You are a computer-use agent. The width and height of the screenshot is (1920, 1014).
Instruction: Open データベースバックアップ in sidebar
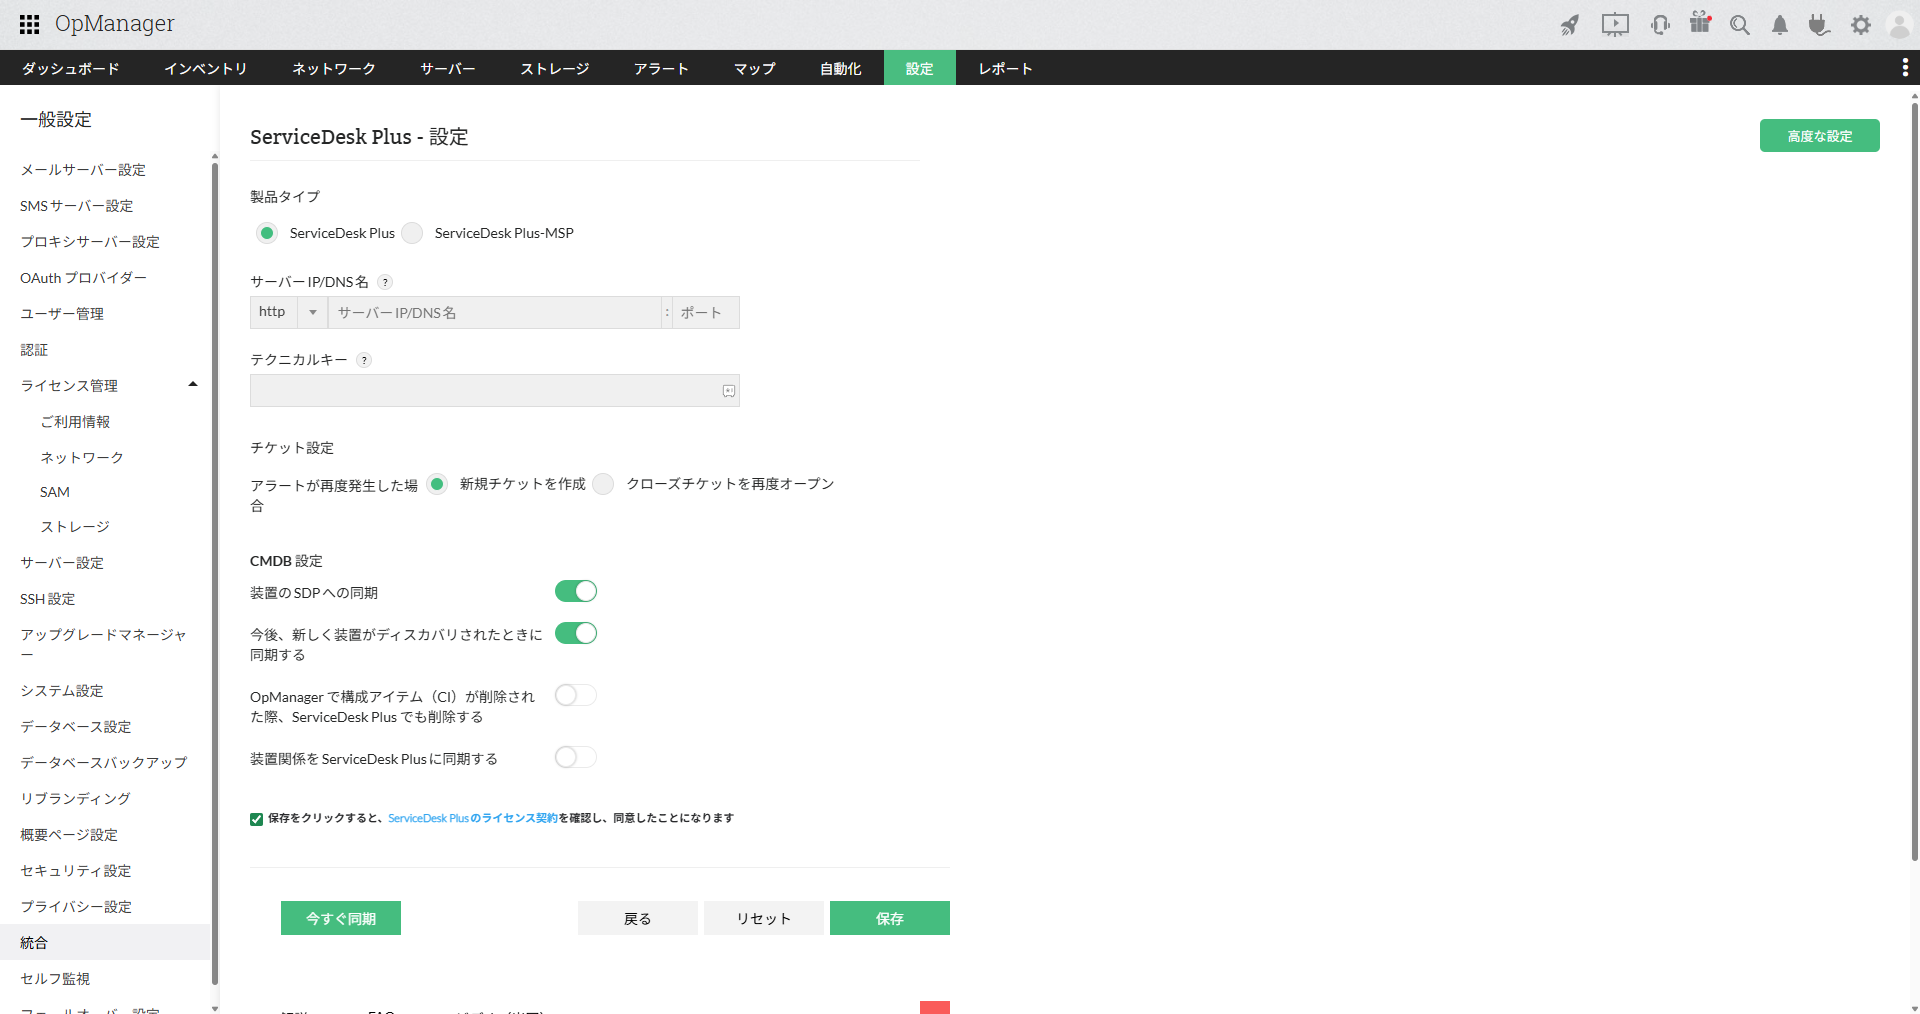click(x=104, y=763)
